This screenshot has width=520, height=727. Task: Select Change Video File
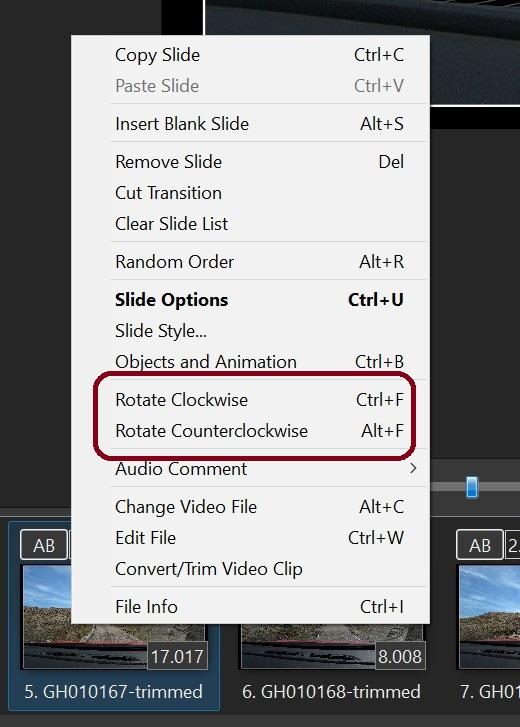tap(250, 507)
